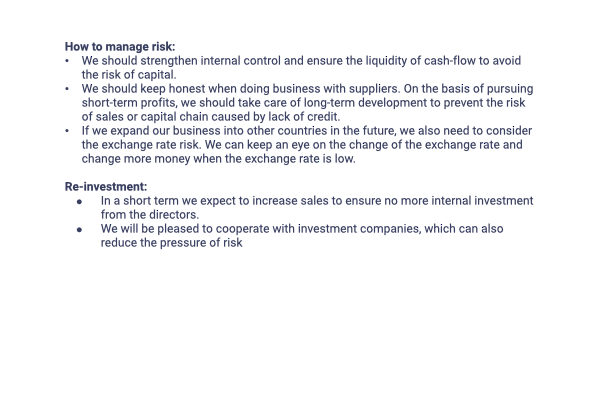Viewport: 600px width, 405px height.
Task: Click the line starting 'change more money'
Action: 218,159
